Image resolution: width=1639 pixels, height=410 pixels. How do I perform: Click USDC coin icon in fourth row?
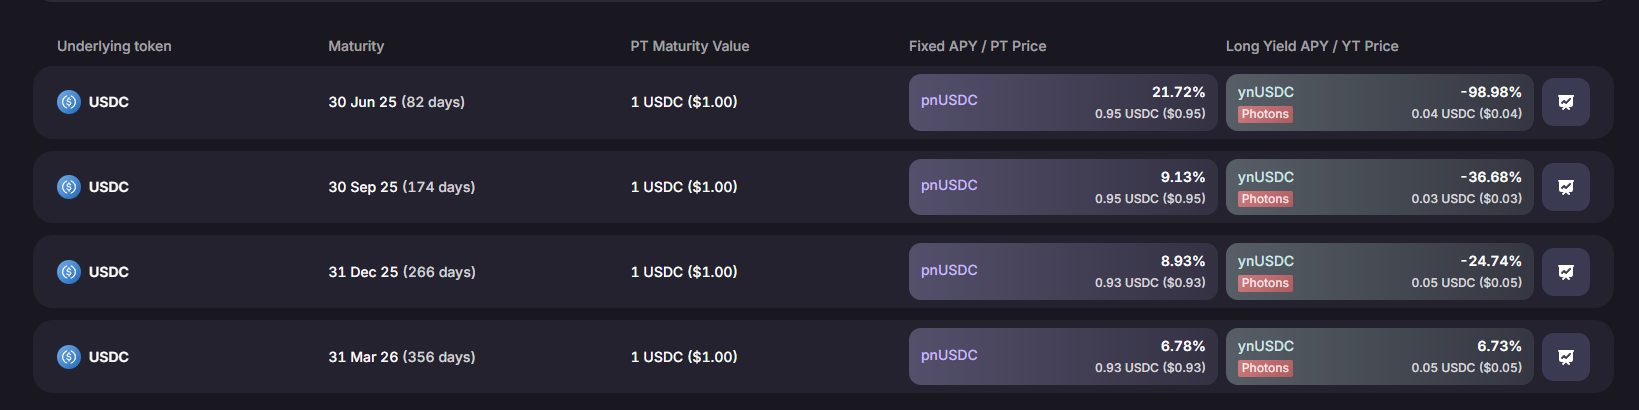[69, 357]
